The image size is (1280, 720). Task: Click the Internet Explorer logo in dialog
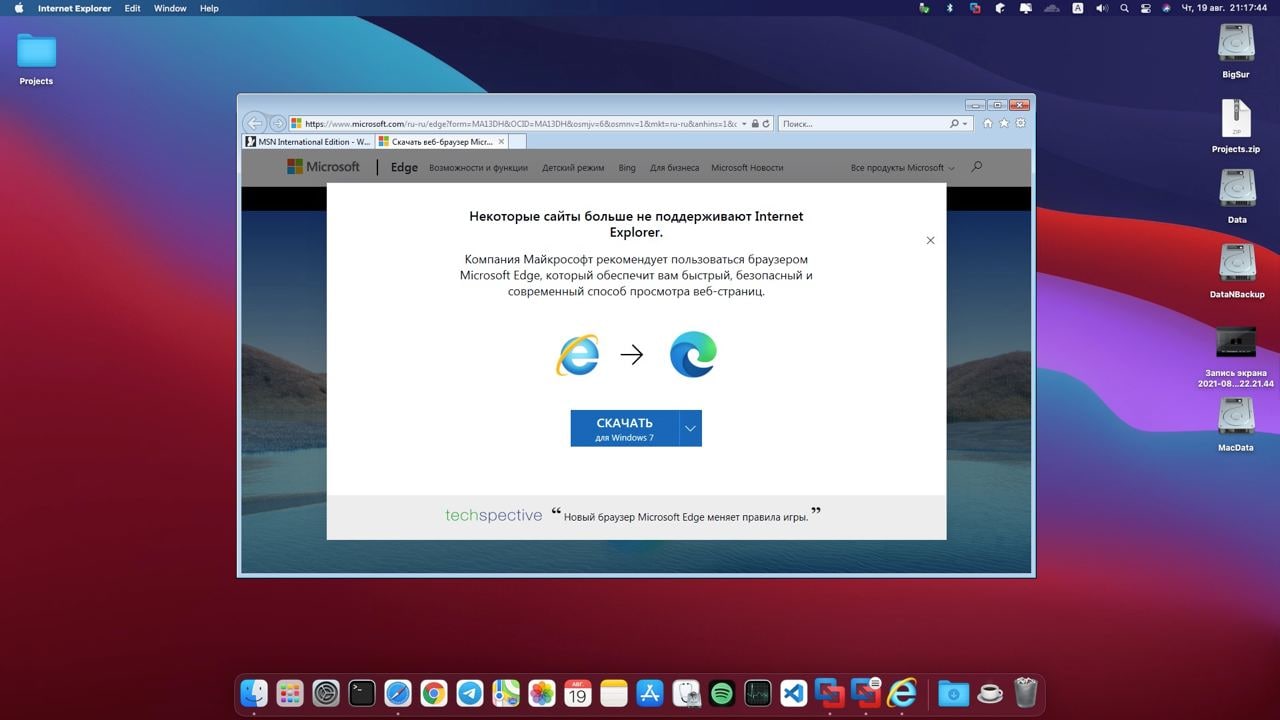[578, 355]
